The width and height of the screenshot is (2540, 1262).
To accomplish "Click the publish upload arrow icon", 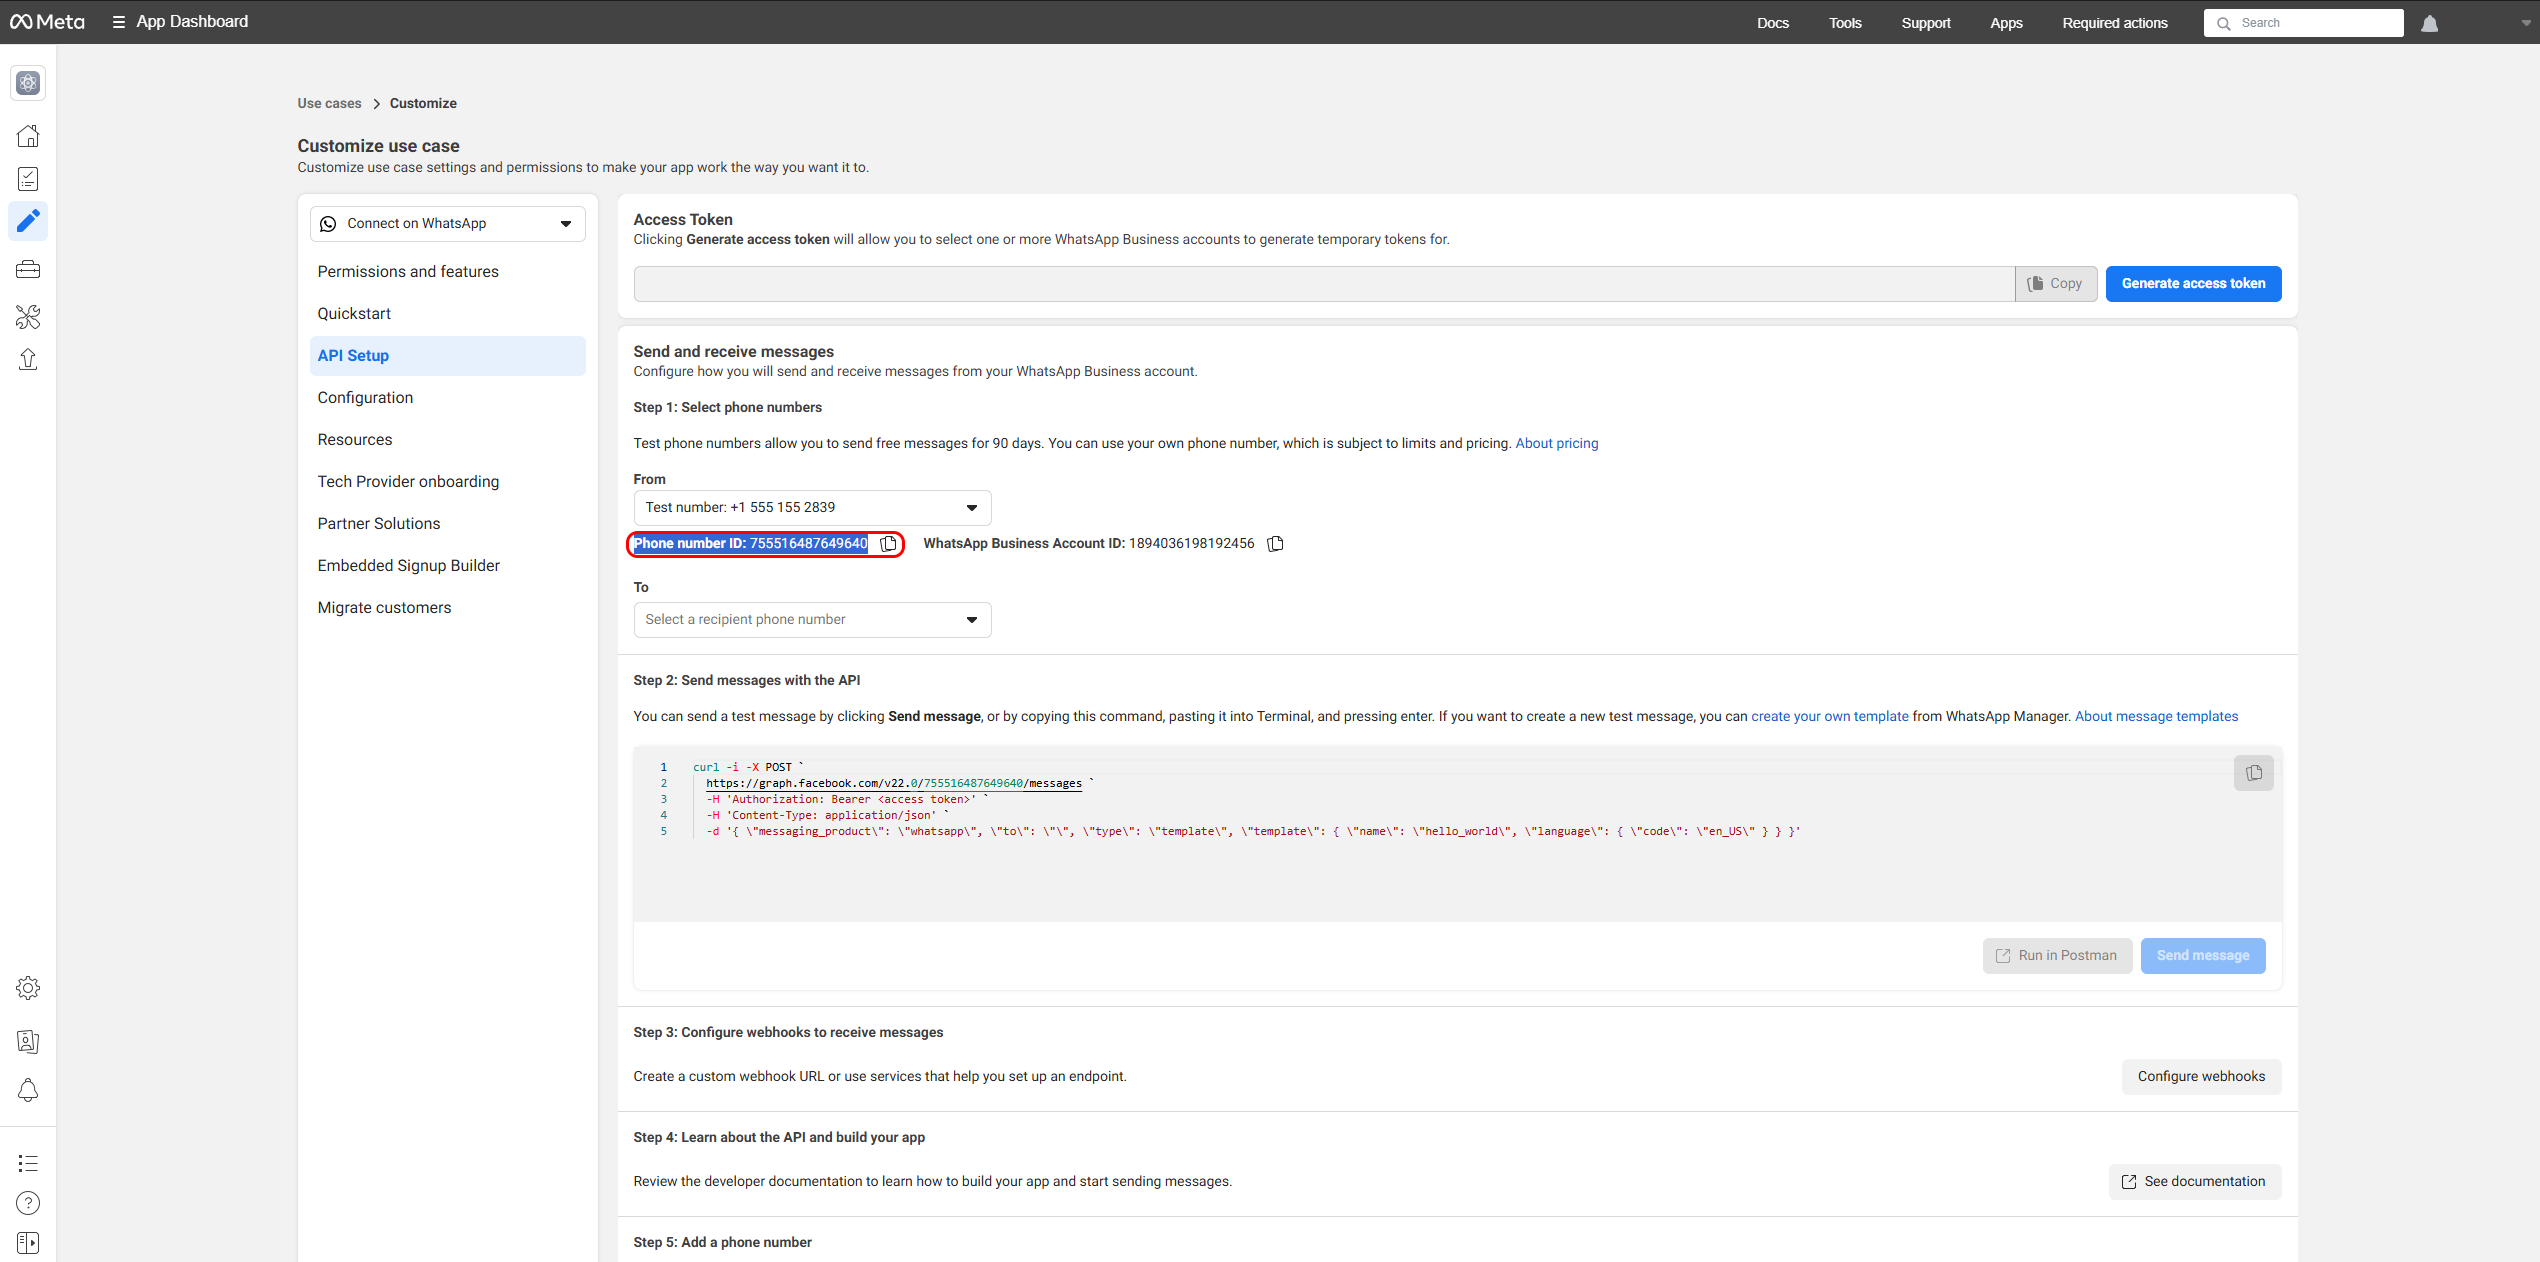I will tap(28, 359).
